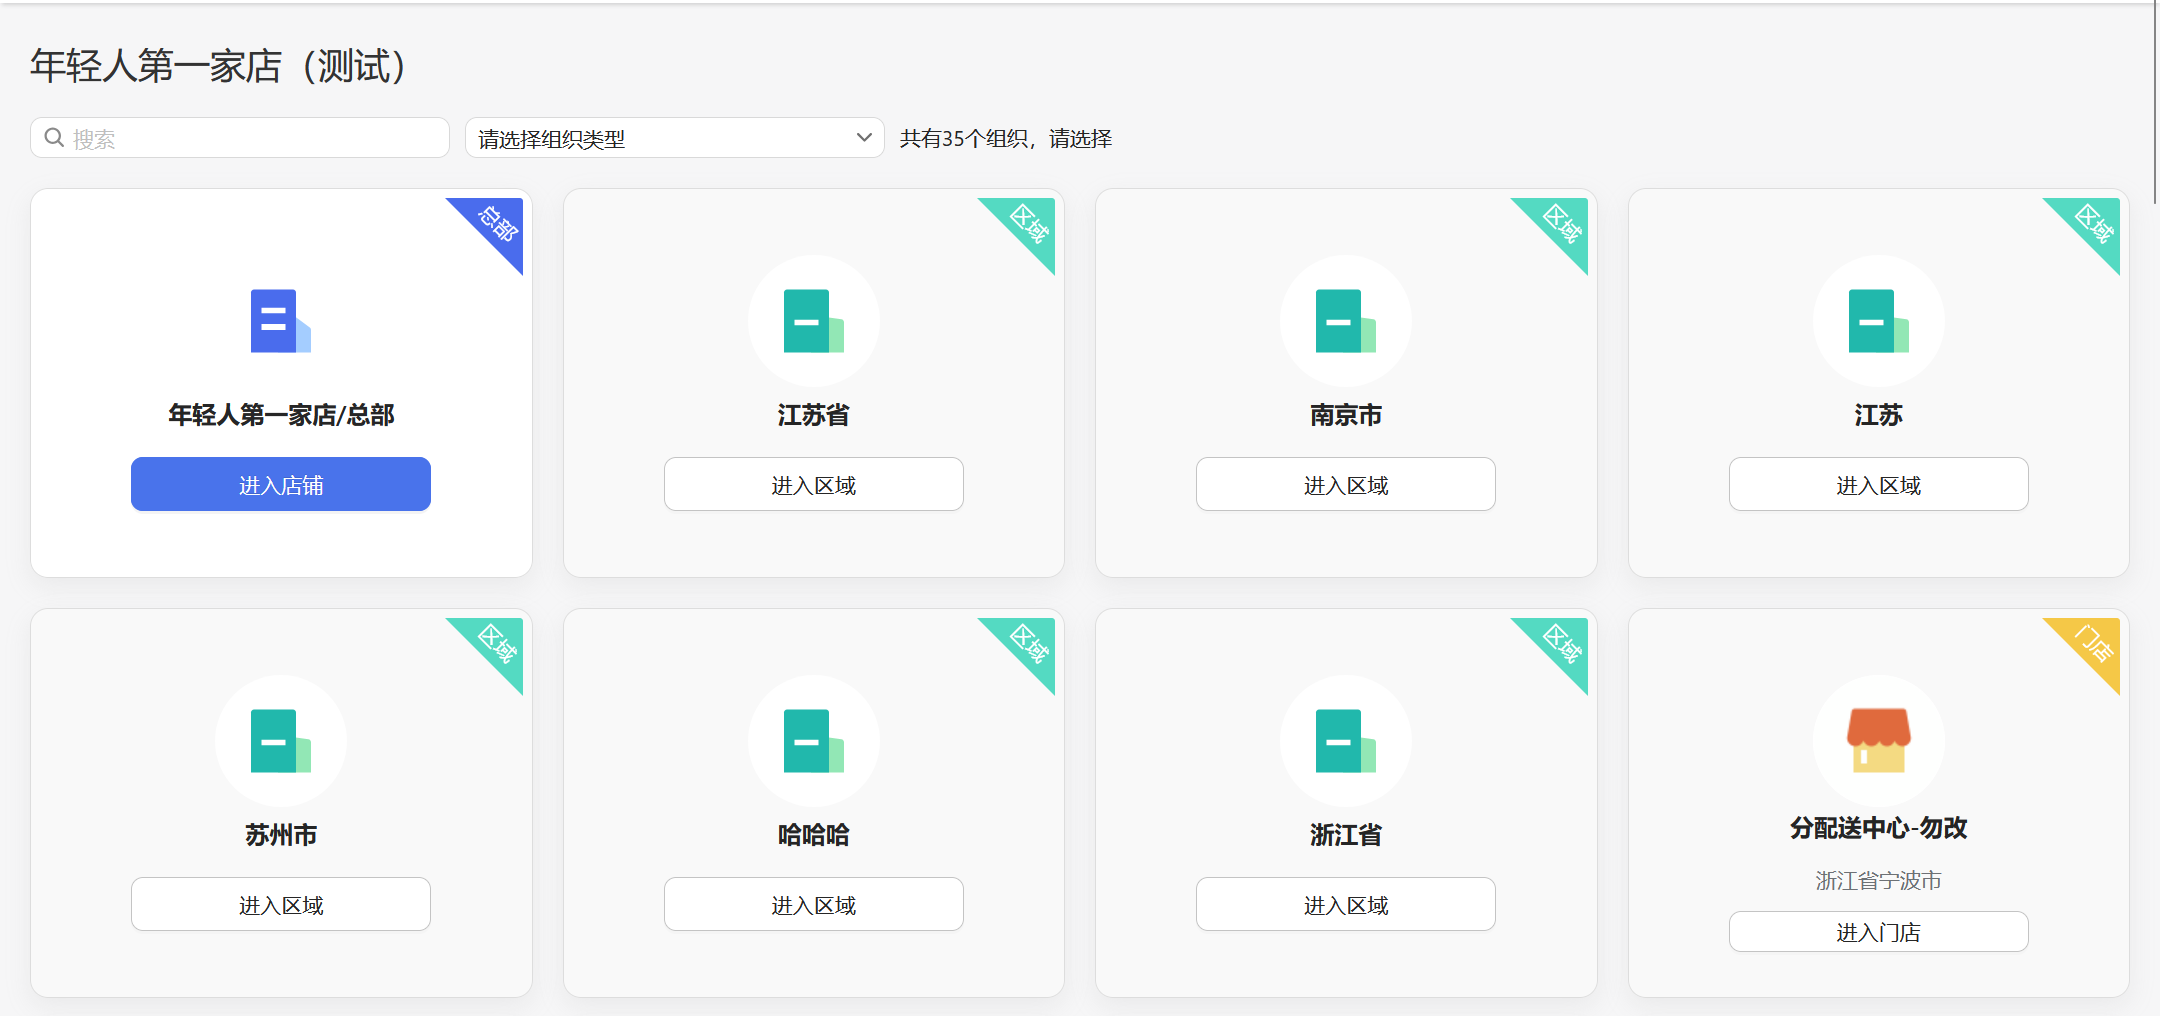2160x1016 pixels.
Task: Click the dropdown chevron arrow for organization type
Action: click(864, 138)
